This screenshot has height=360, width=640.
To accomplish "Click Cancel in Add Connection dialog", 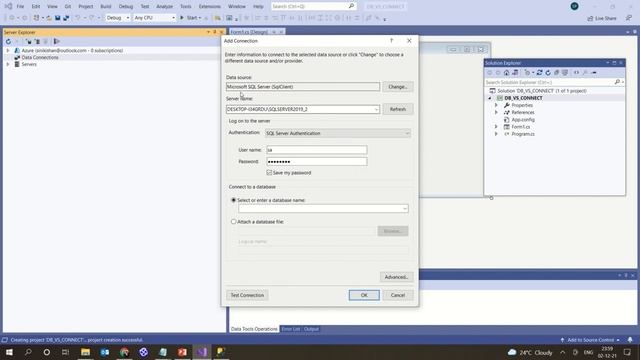I will click(x=398, y=295).
